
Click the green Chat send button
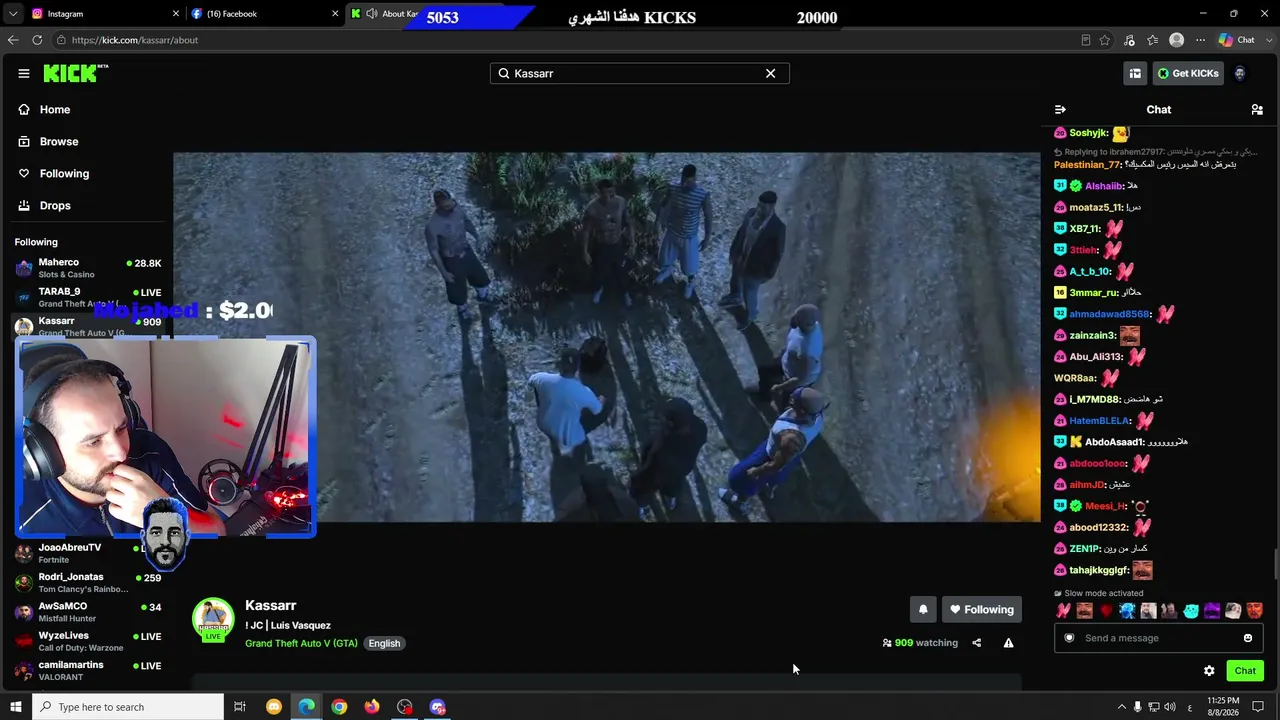(1245, 670)
